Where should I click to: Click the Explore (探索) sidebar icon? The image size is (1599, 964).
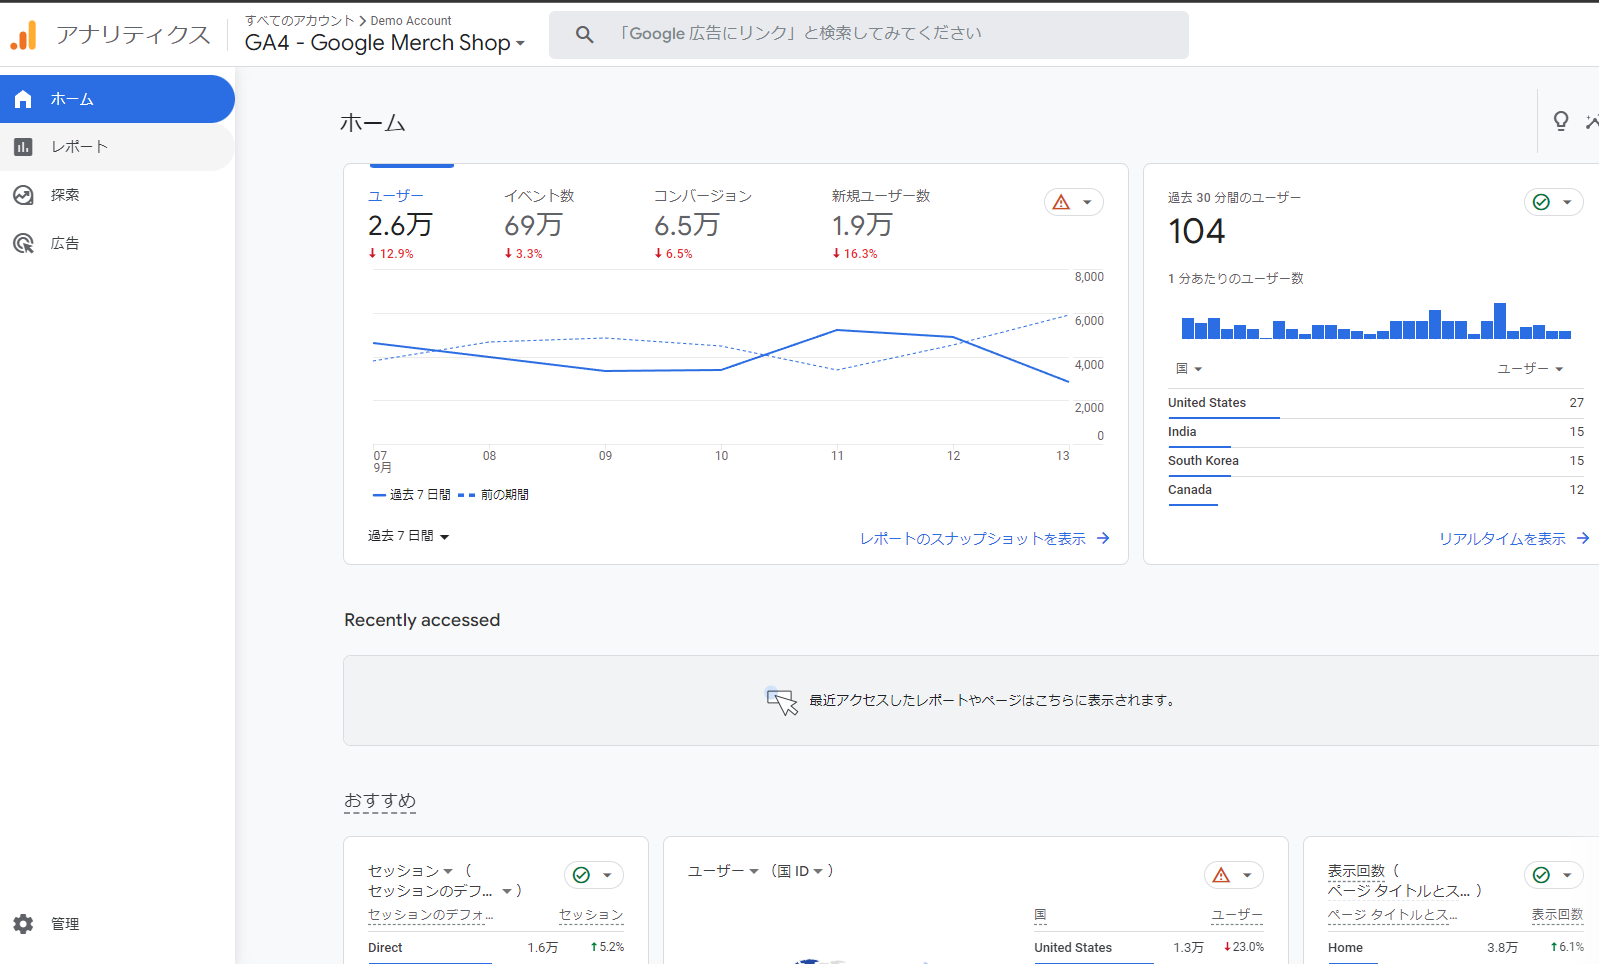point(23,195)
